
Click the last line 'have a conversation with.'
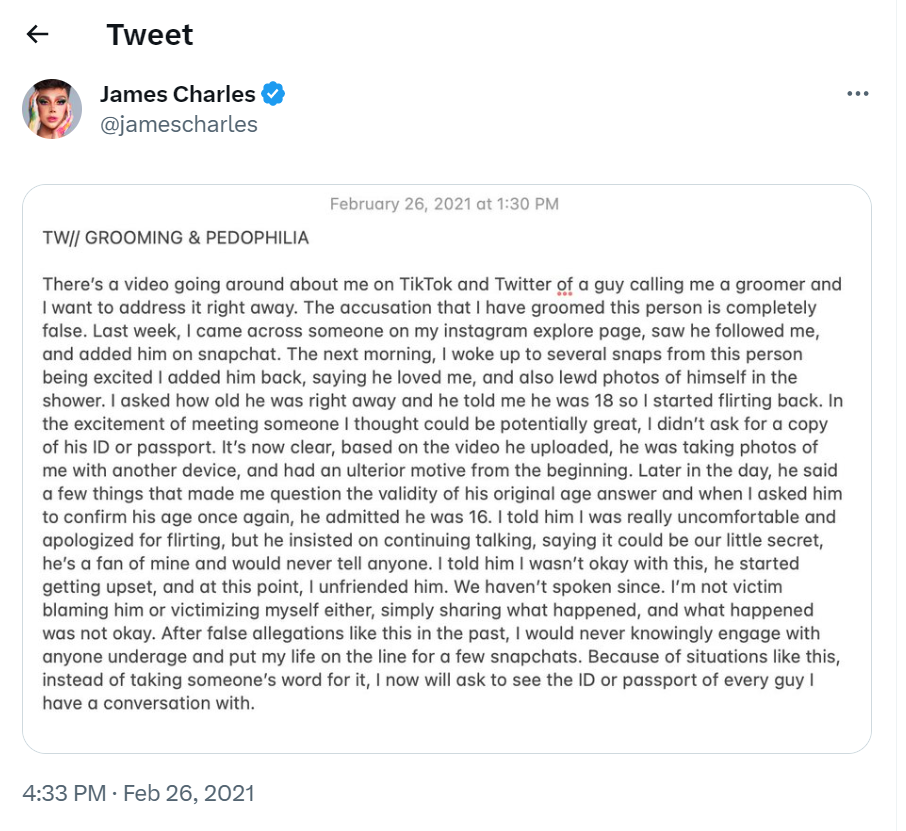[x=148, y=703]
